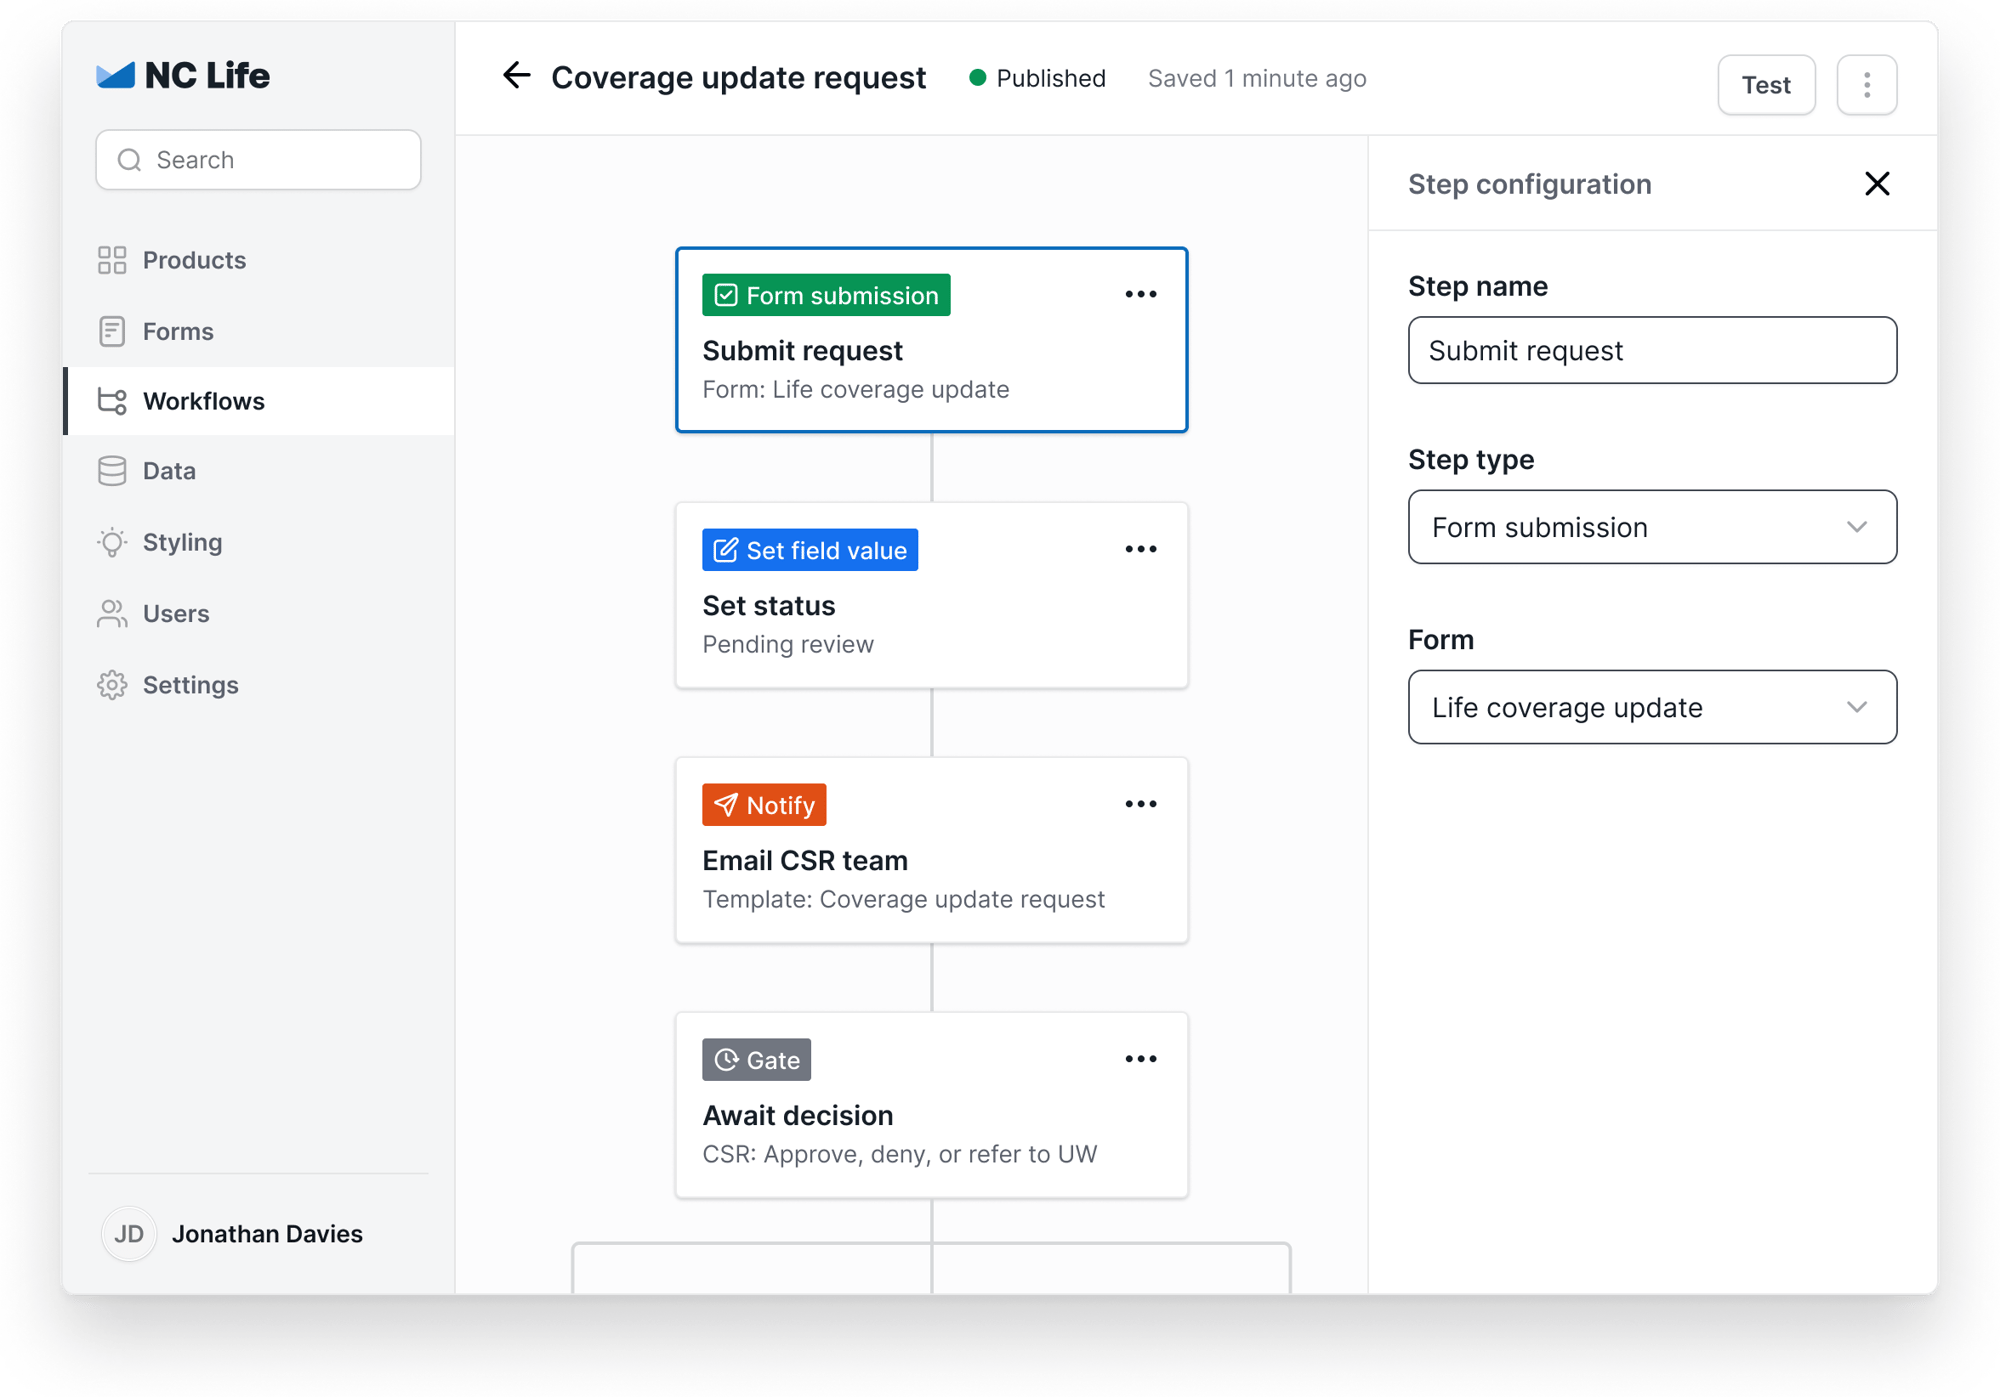The image size is (2000, 1397).
Task: Click the Data database icon
Action: 112,471
